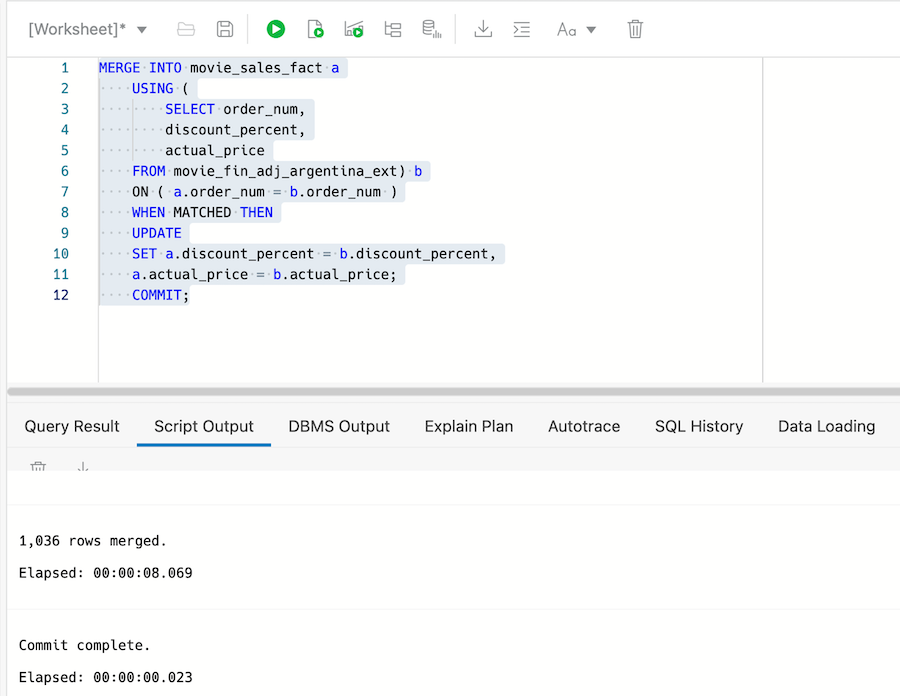Click the Save worksheet icon
The width and height of the screenshot is (900, 696).
[225, 29]
